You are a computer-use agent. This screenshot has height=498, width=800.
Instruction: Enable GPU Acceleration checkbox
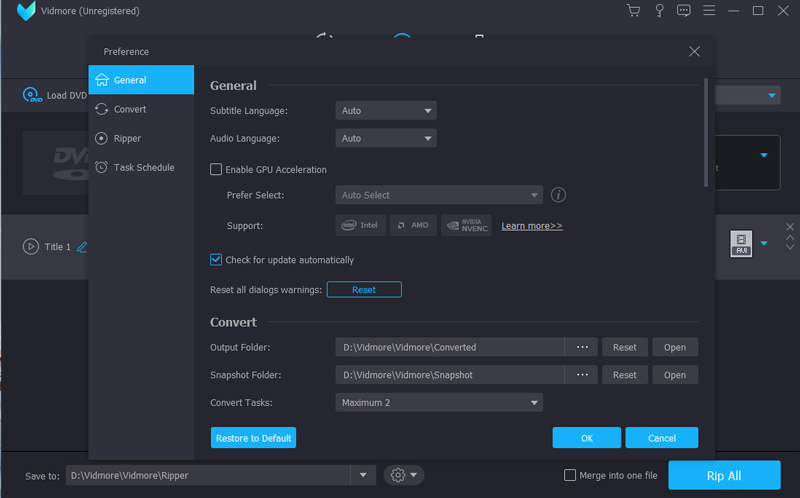216,170
